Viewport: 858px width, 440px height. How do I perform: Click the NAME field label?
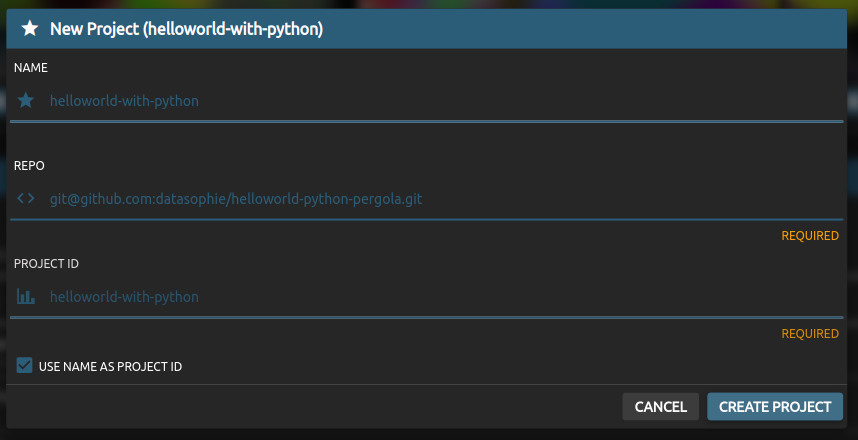(x=31, y=68)
